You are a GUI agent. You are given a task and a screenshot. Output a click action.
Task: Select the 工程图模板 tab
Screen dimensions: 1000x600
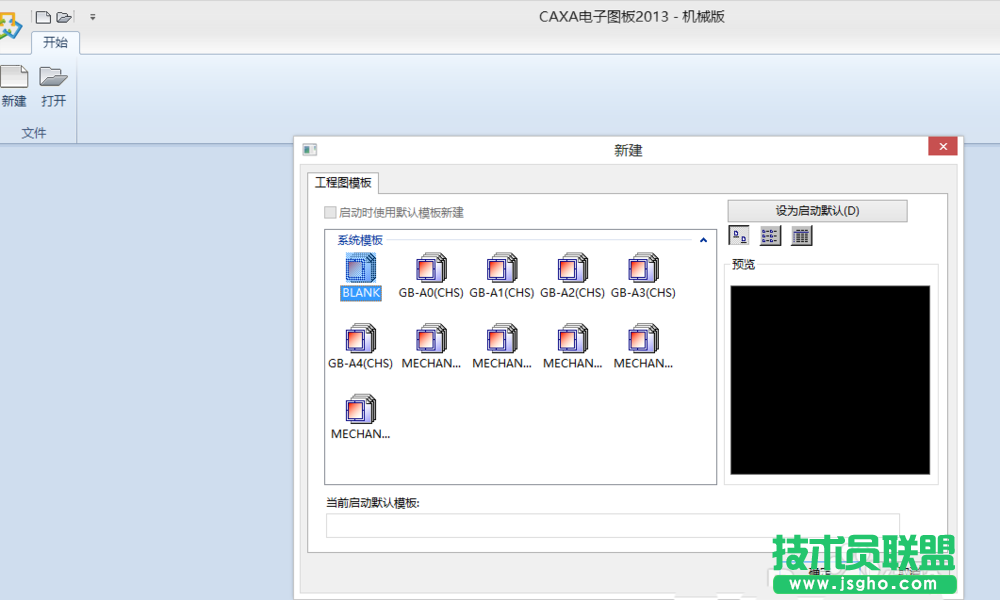344,183
